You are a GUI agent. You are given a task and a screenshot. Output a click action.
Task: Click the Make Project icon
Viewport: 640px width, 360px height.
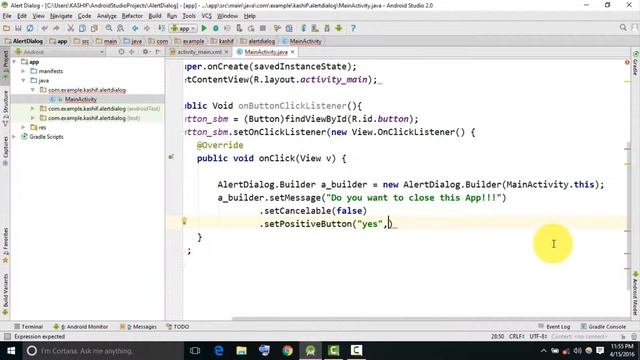coord(162,28)
